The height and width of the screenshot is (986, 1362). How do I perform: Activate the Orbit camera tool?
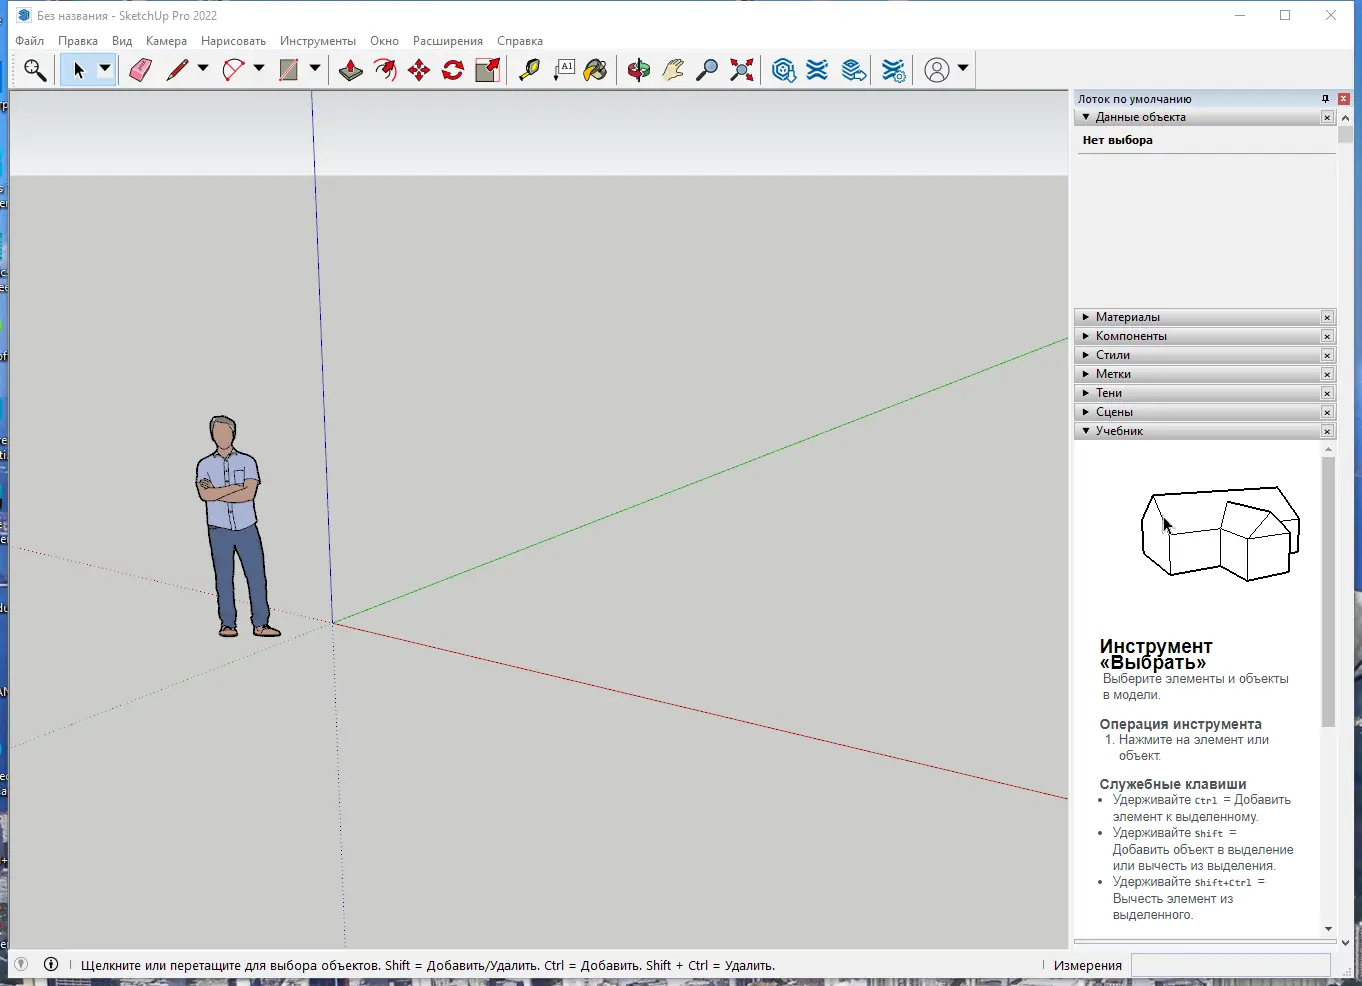(x=639, y=70)
